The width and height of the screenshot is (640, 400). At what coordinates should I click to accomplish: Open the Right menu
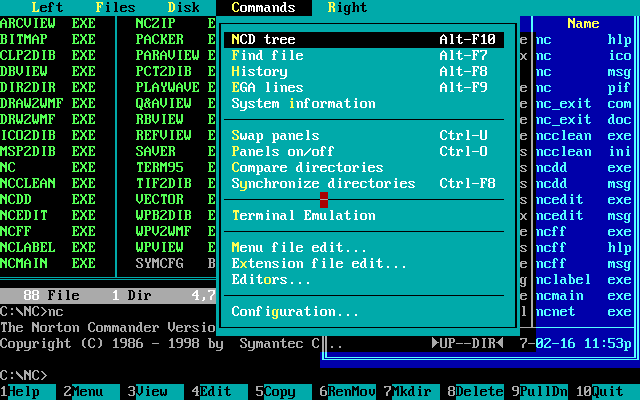347,8
